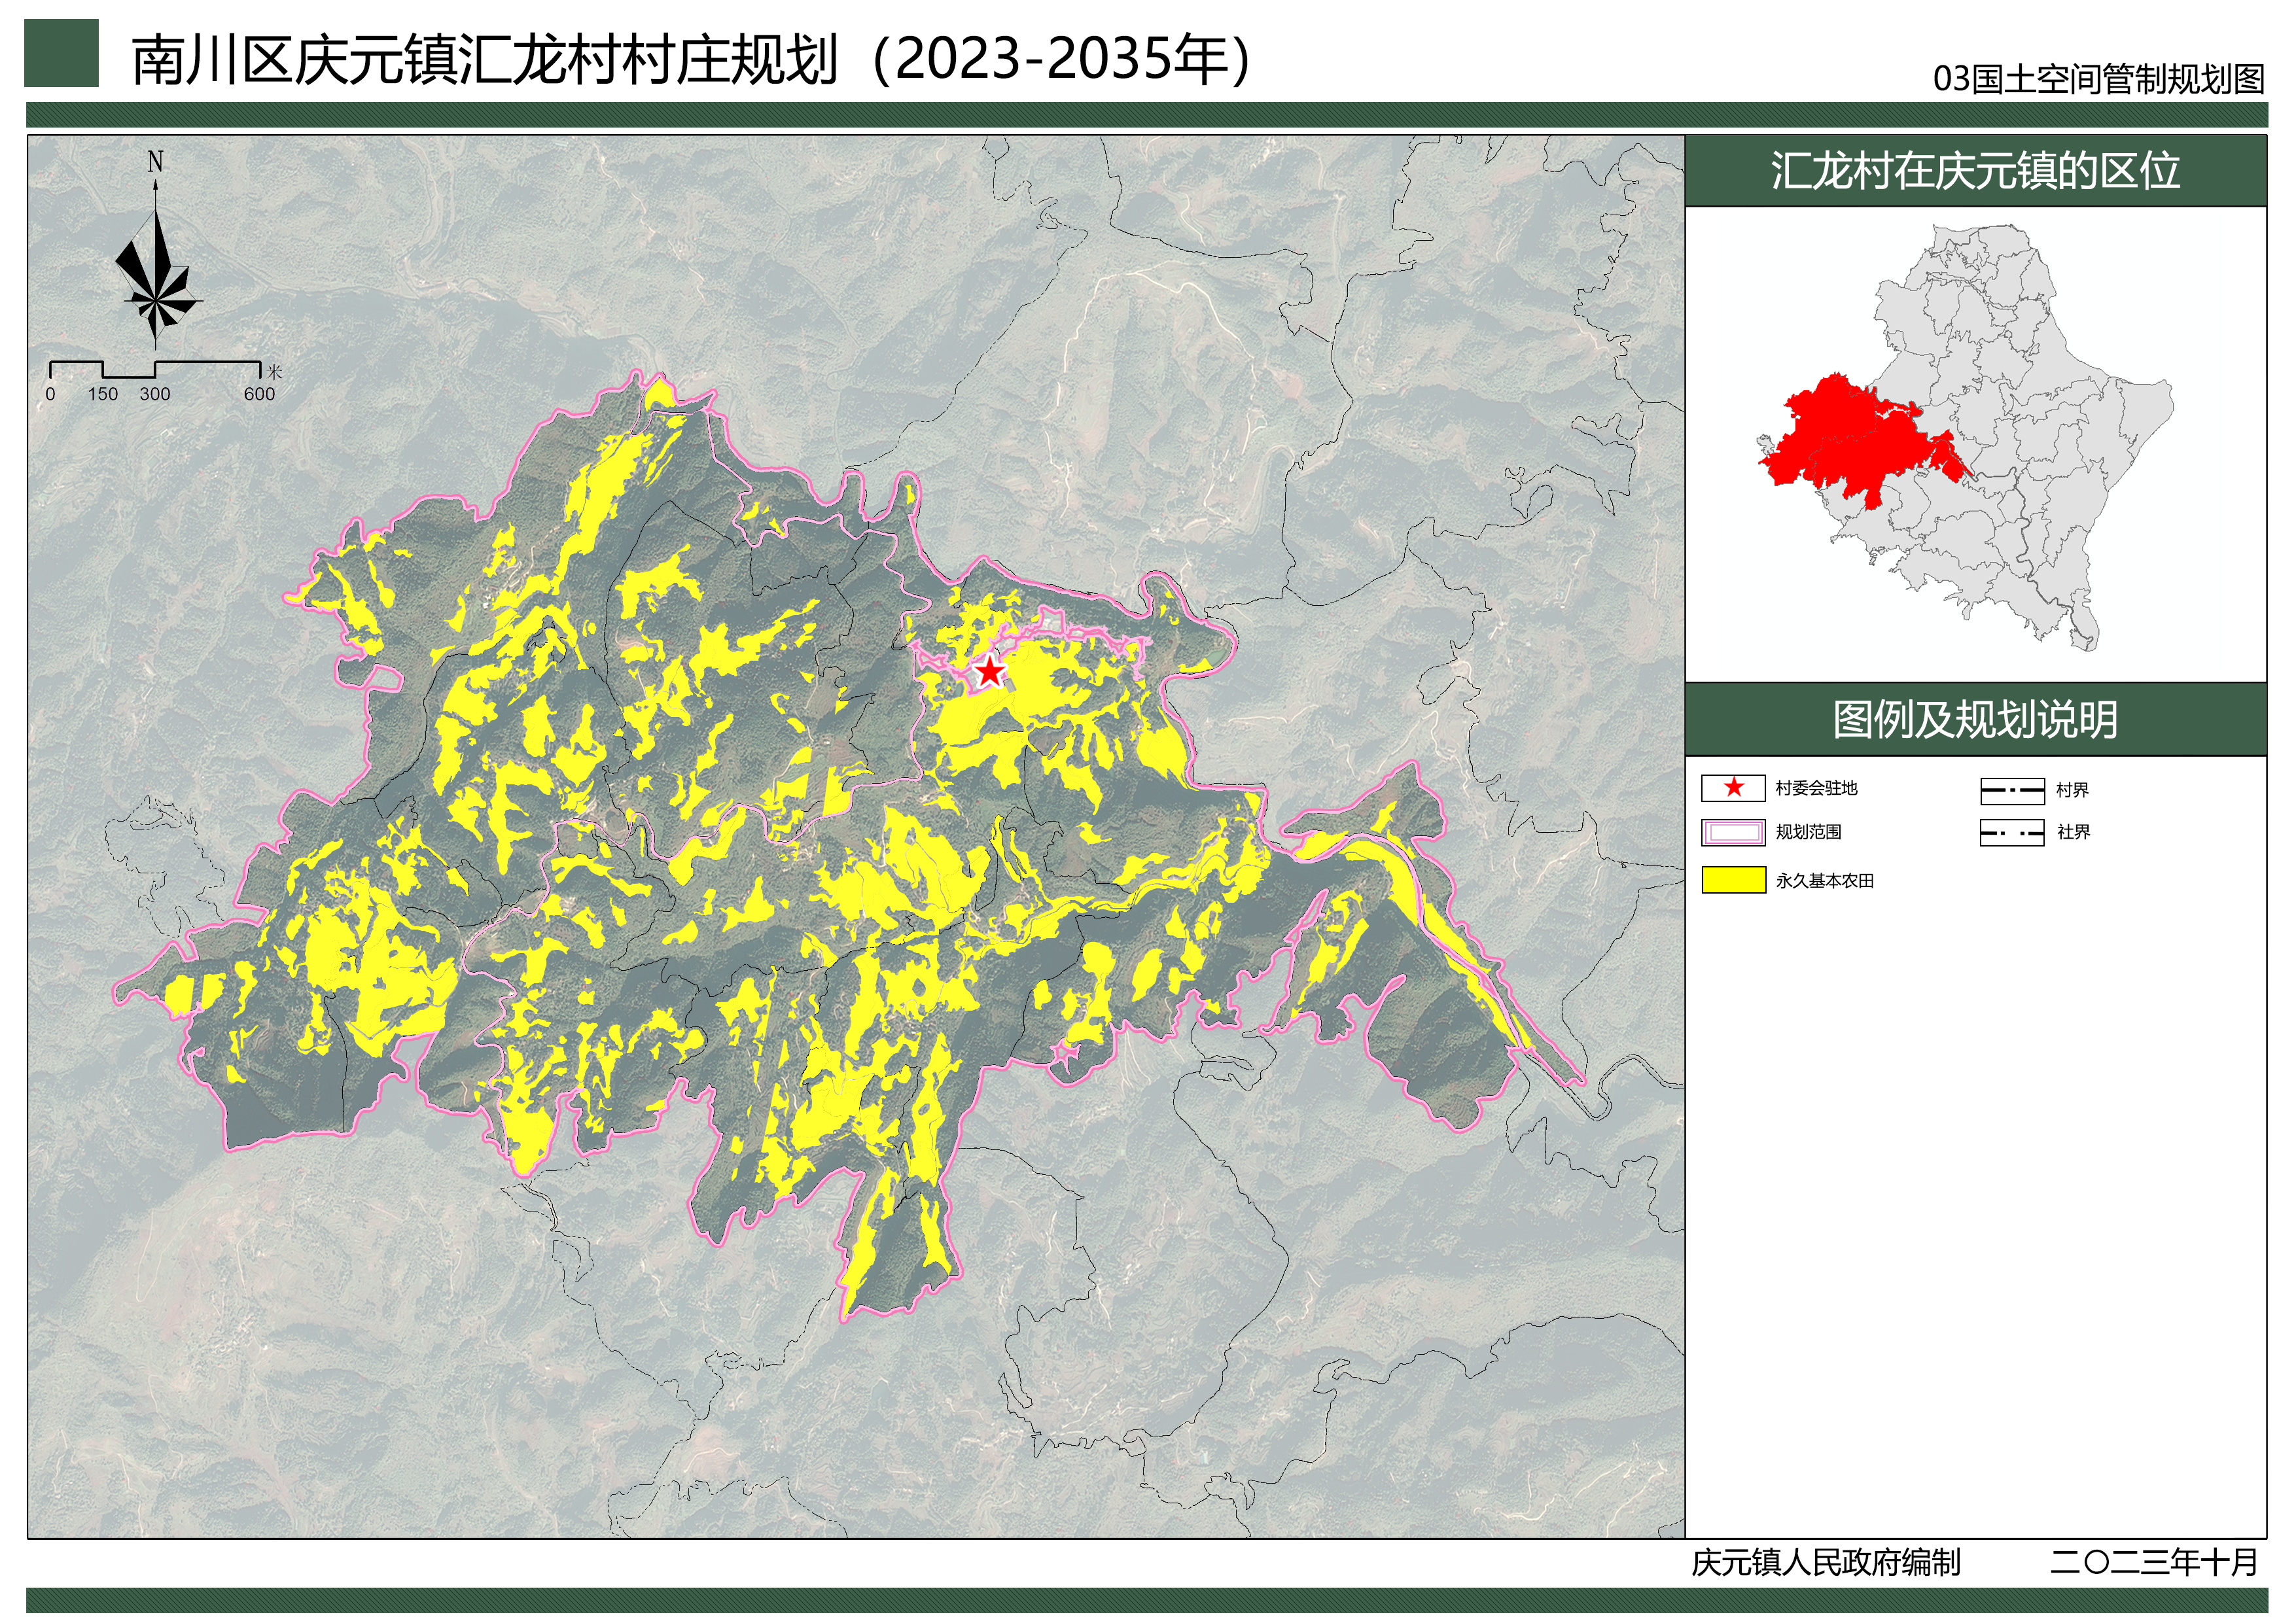Click the red star legend symbol for 村委会驻地
The width and height of the screenshot is (2296, 1623).
[1733, 788]
